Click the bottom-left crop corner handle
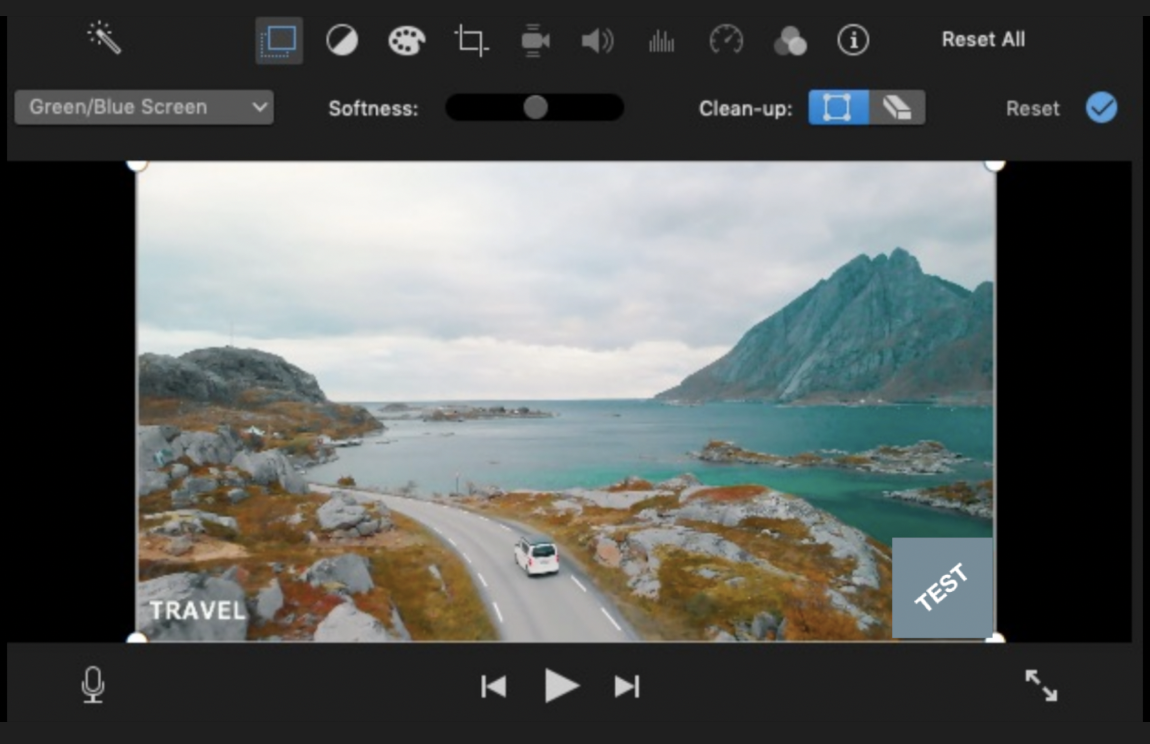This screenshot has height=744, width=1150. tap(137, 638)
